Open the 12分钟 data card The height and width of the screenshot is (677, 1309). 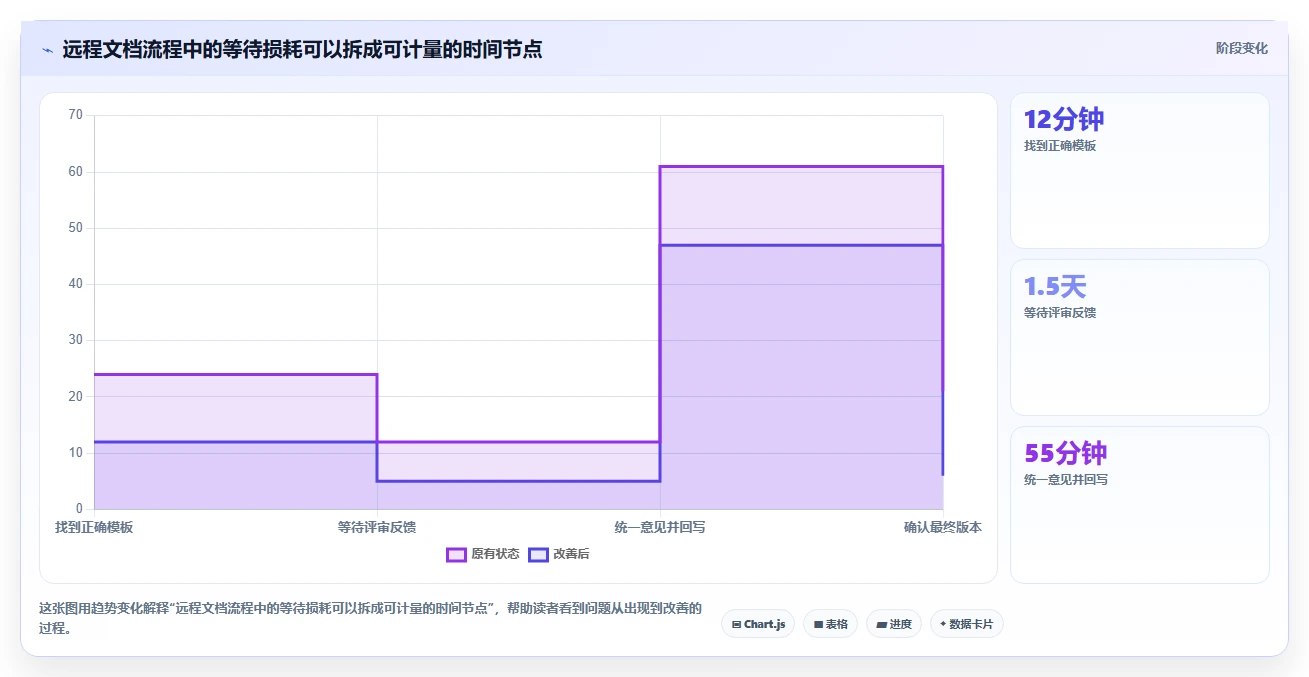1139,170
